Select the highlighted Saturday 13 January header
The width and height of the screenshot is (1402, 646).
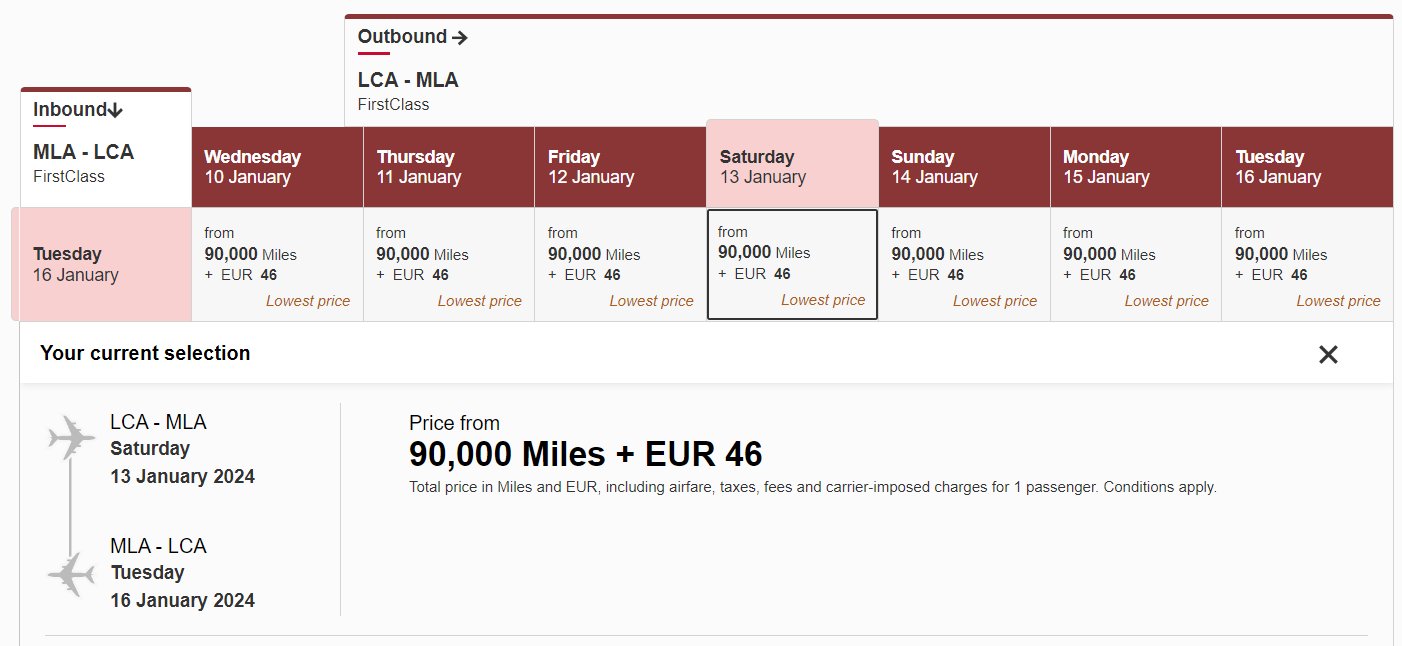click(792, 164)
